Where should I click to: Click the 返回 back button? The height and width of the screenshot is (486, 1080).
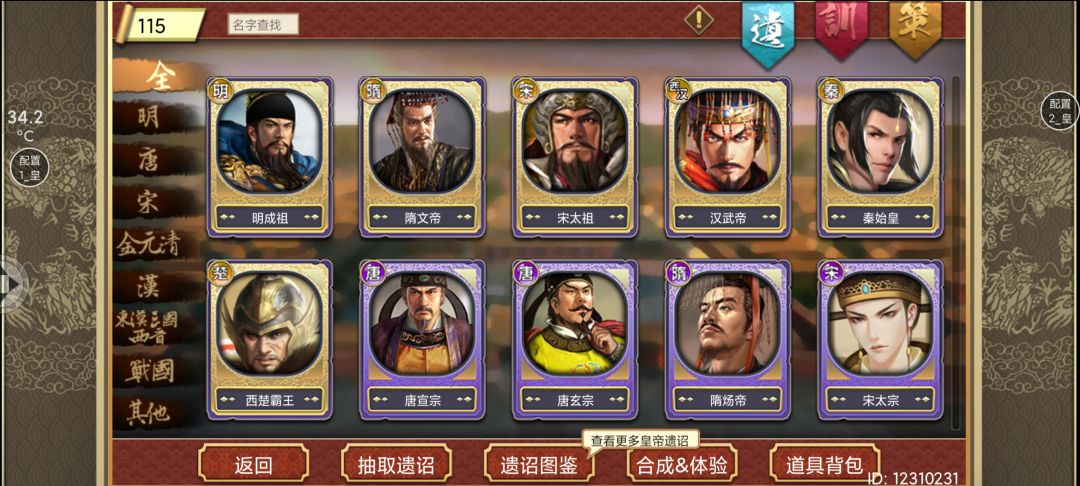tap(253, 465)
